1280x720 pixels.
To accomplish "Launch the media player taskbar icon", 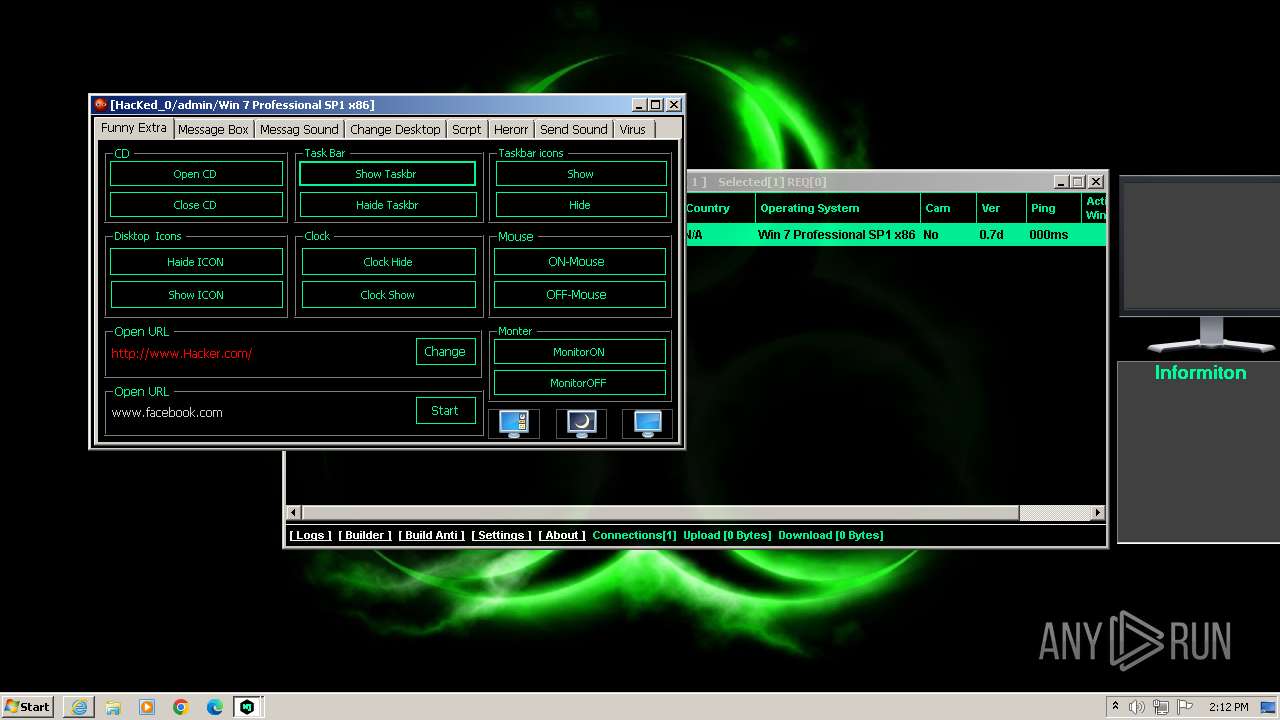I will tap(147, 707).
